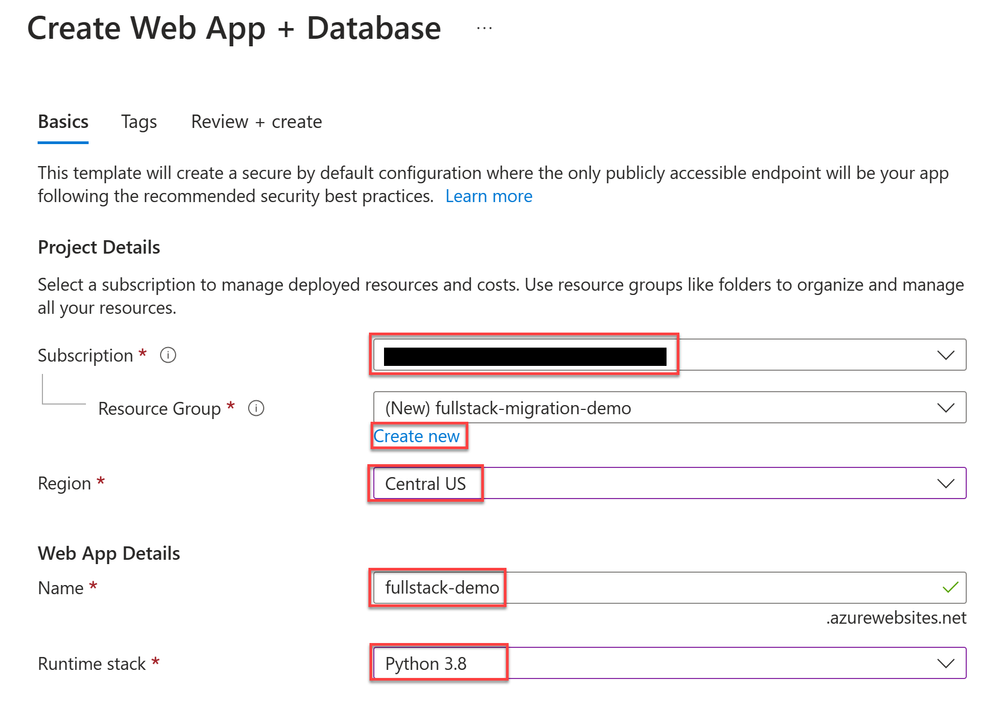Click the Subscription field label
The width and height of the screenshot is (999, 706).
click(x=85, y=356)
